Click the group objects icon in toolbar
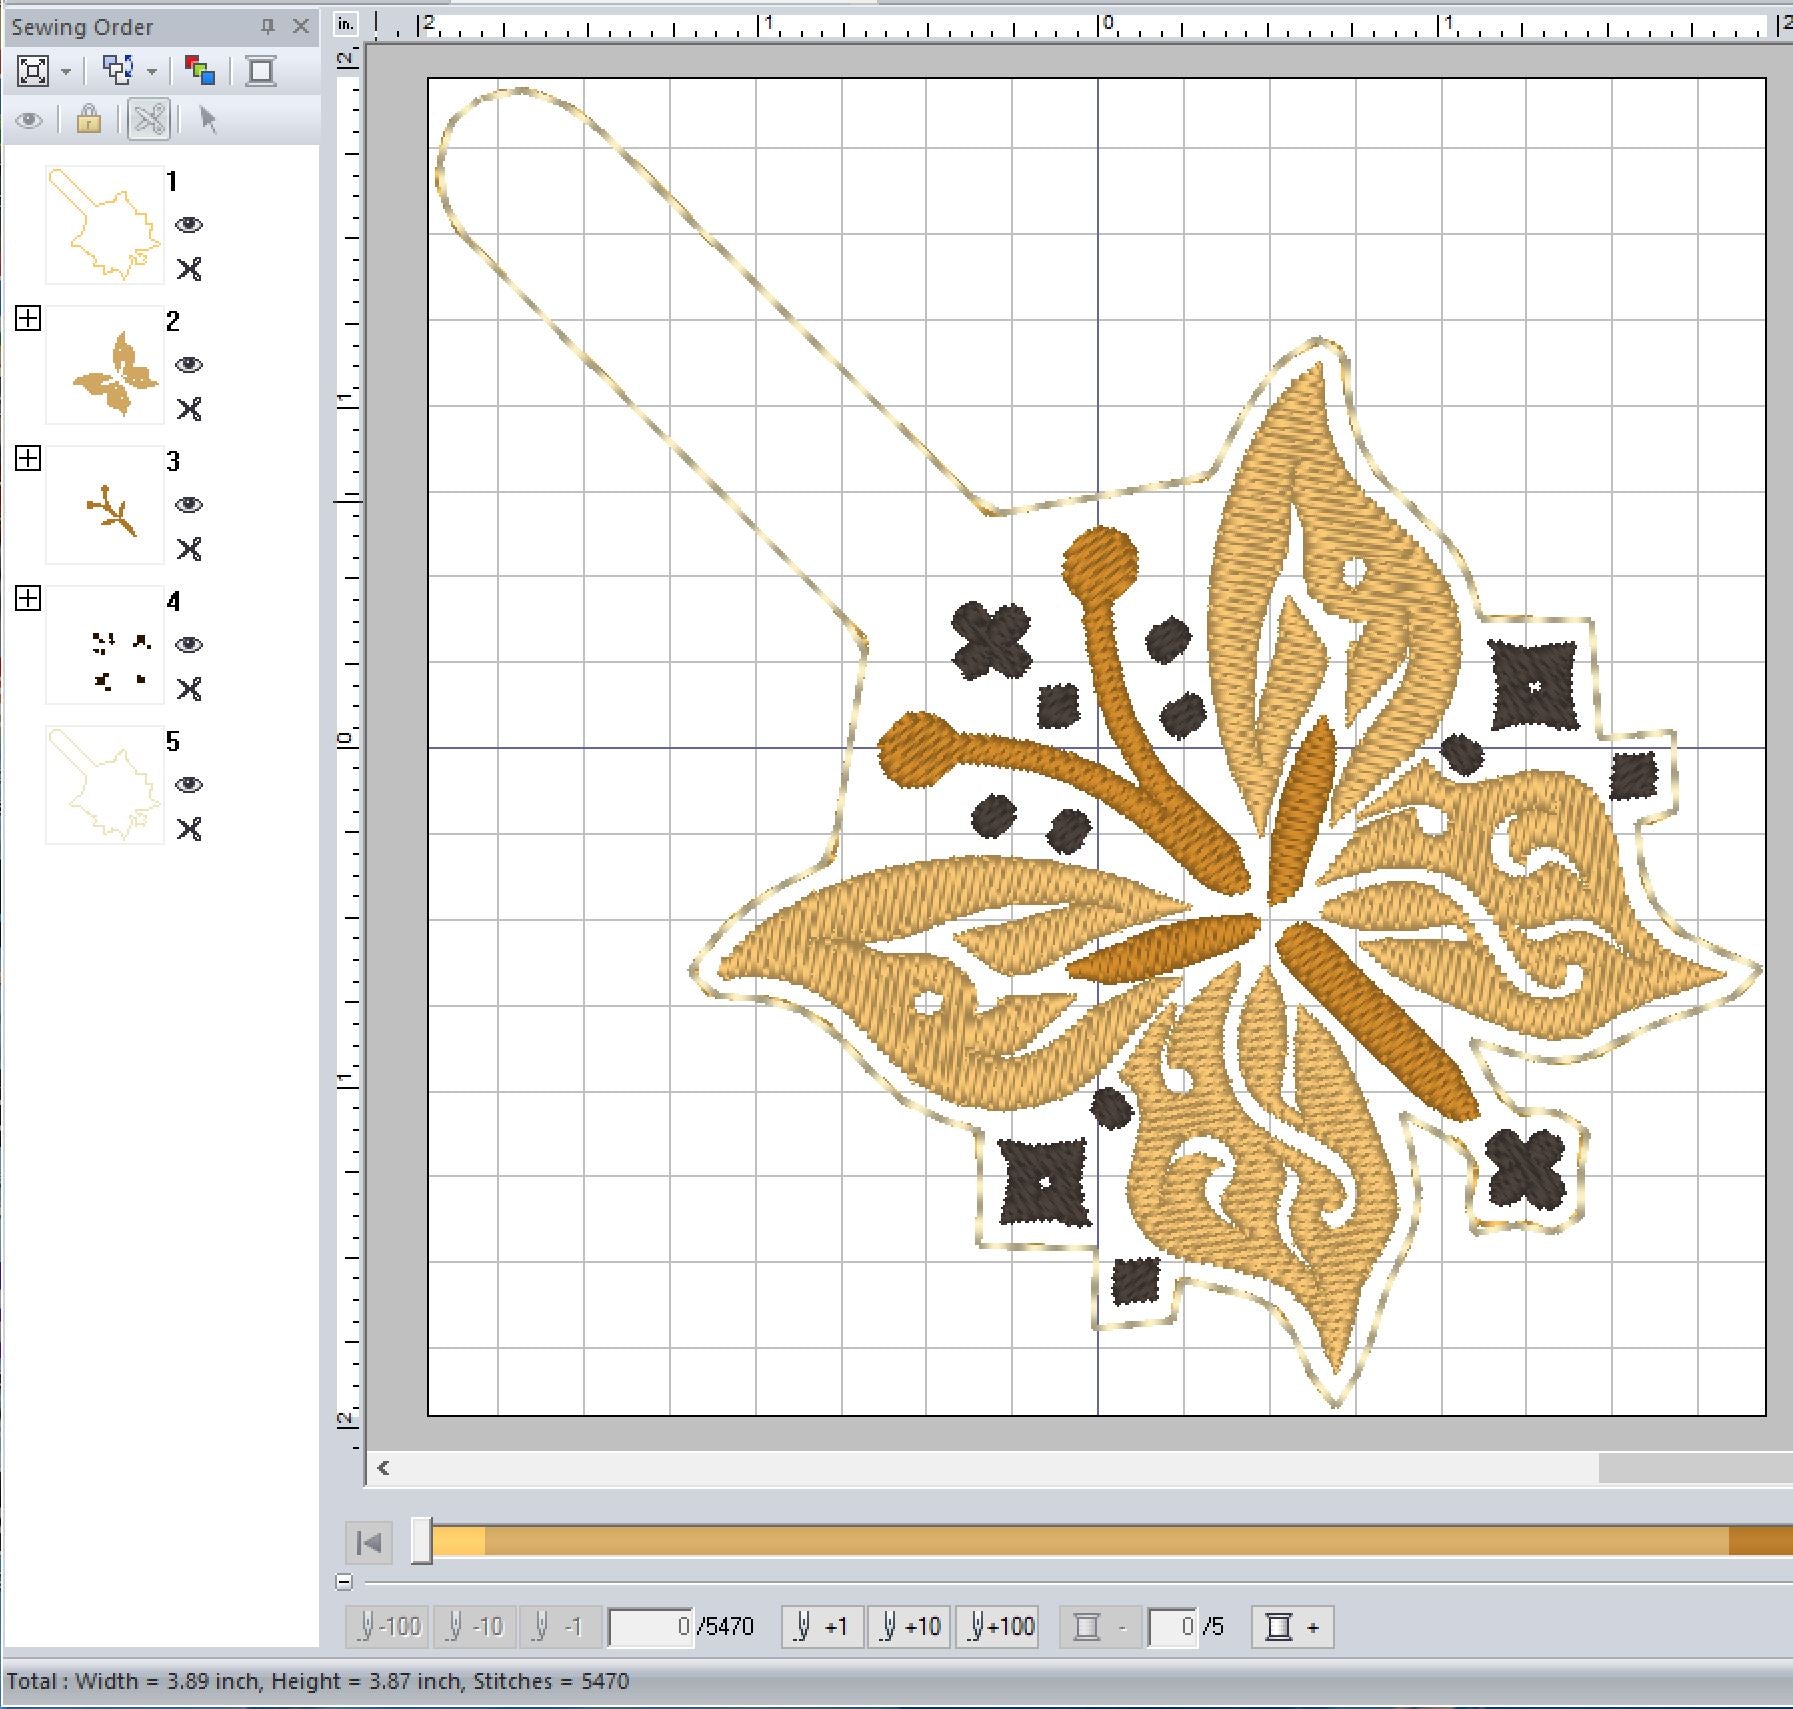 [119, 70]
